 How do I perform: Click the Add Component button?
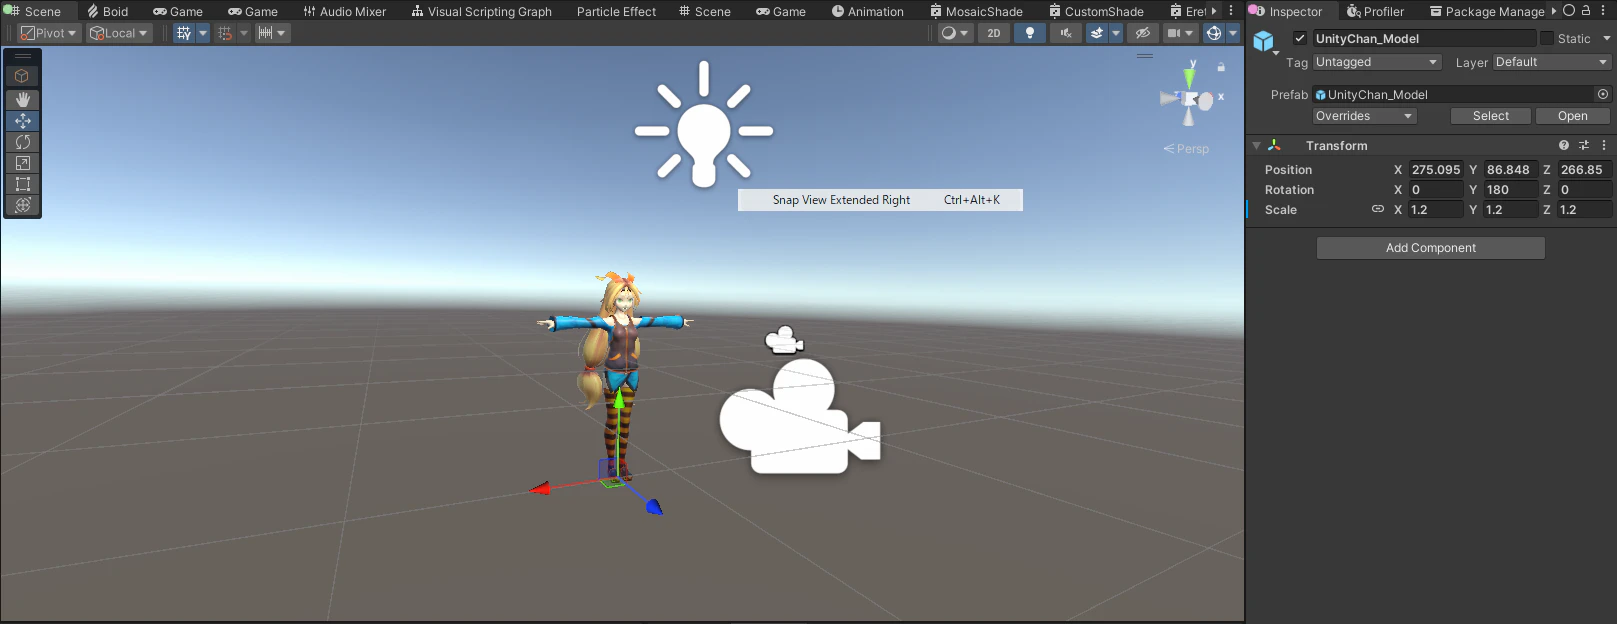pyautogui.click(x=1430, y=248)
